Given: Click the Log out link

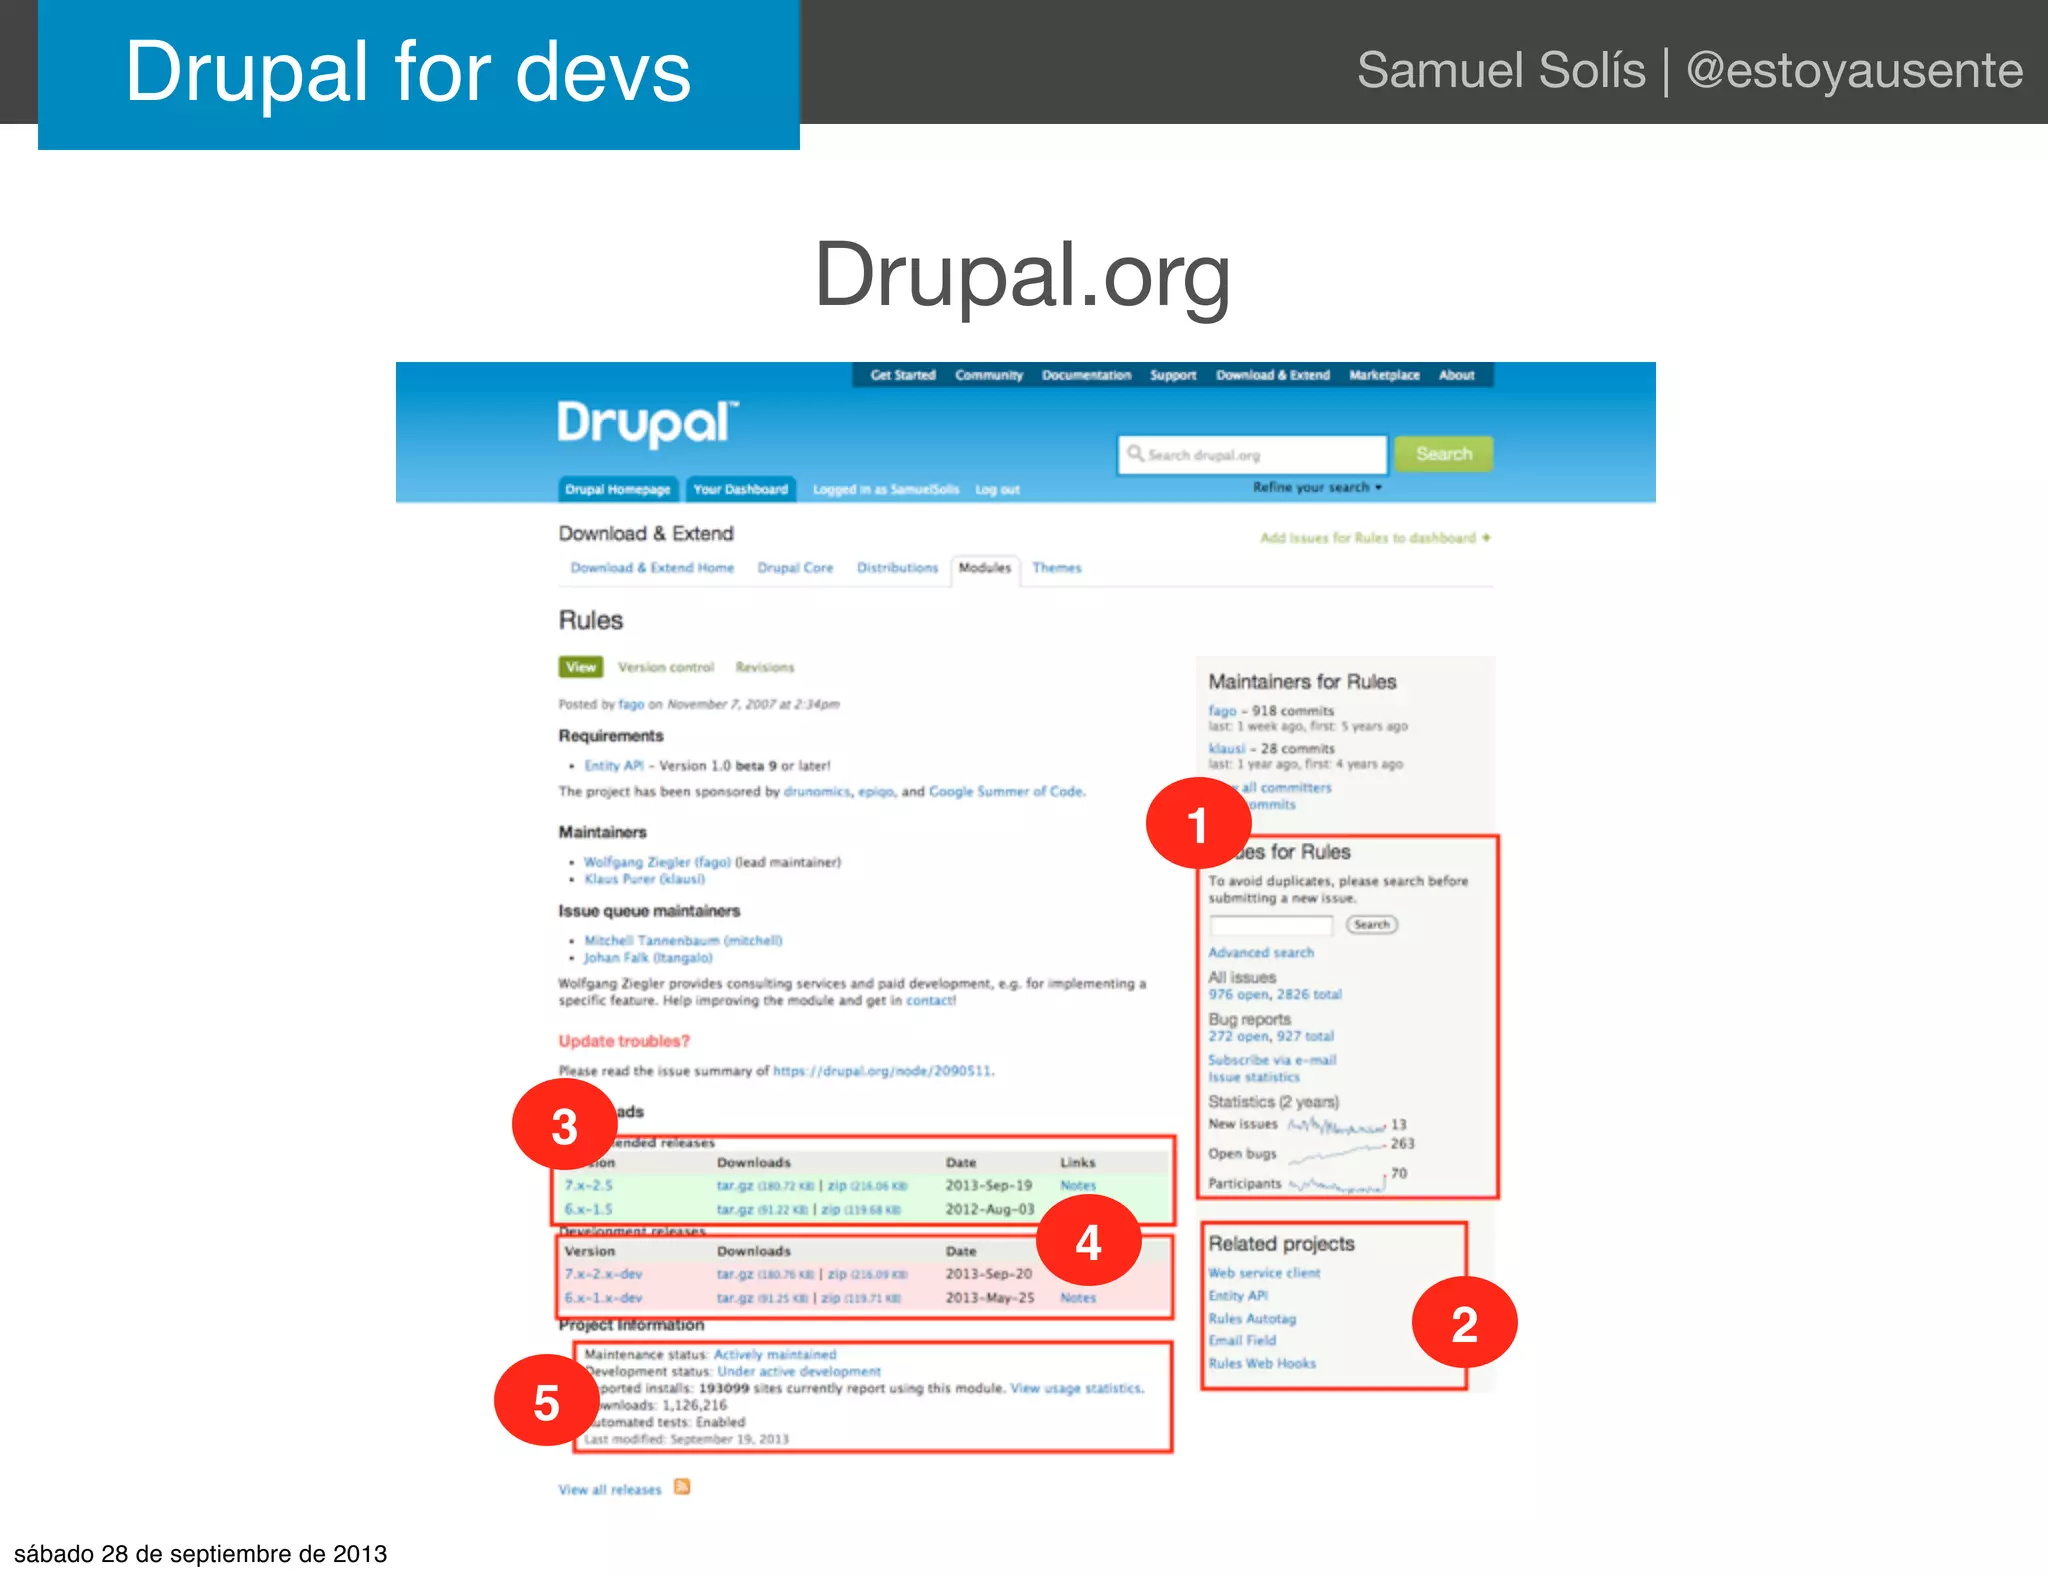Looking at the screenshot, I should point(997,489).
